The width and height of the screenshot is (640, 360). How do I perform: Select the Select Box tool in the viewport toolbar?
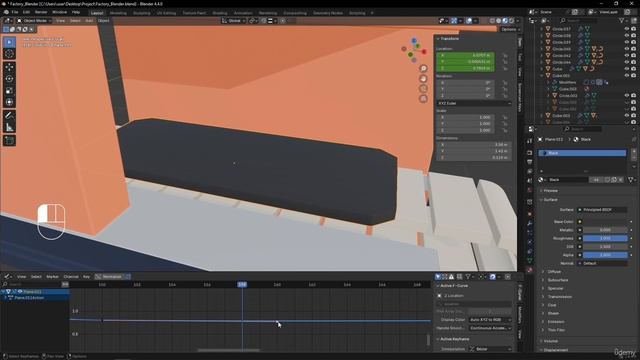9,42
